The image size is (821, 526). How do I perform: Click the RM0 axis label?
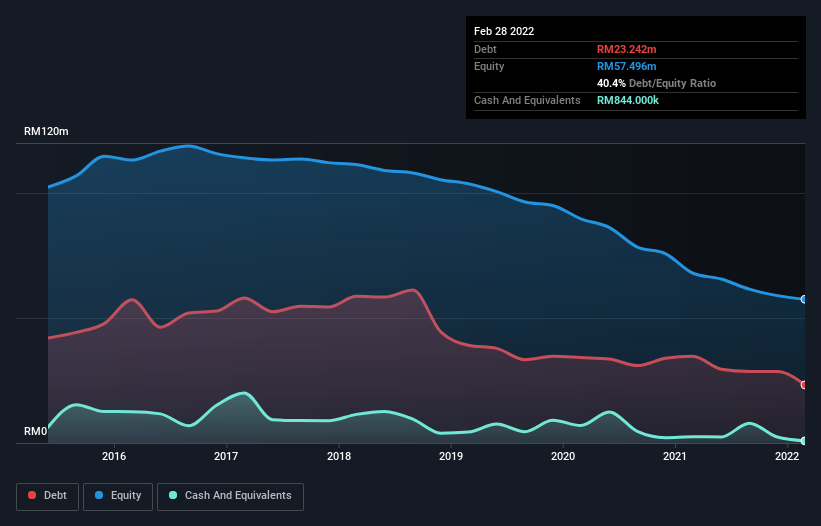click(x=35, y=431)
